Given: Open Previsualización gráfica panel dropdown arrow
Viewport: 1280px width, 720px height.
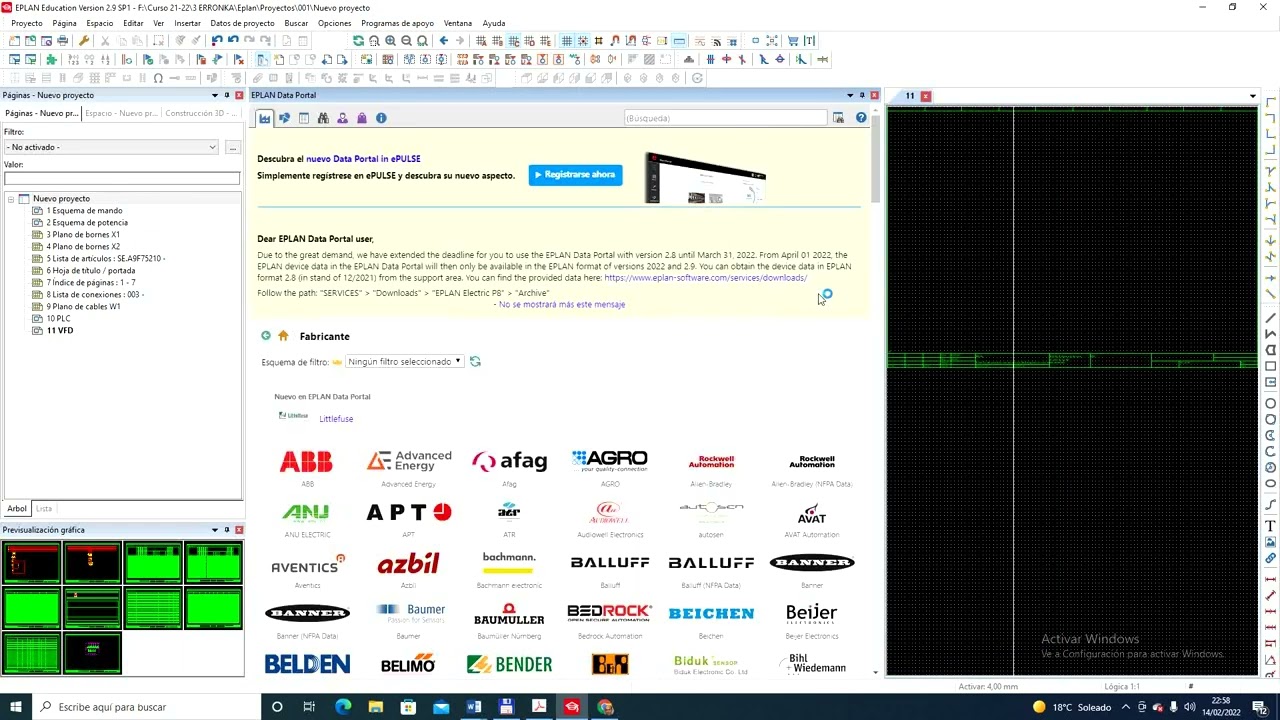Looking at the screenshot, I should 214,530.
